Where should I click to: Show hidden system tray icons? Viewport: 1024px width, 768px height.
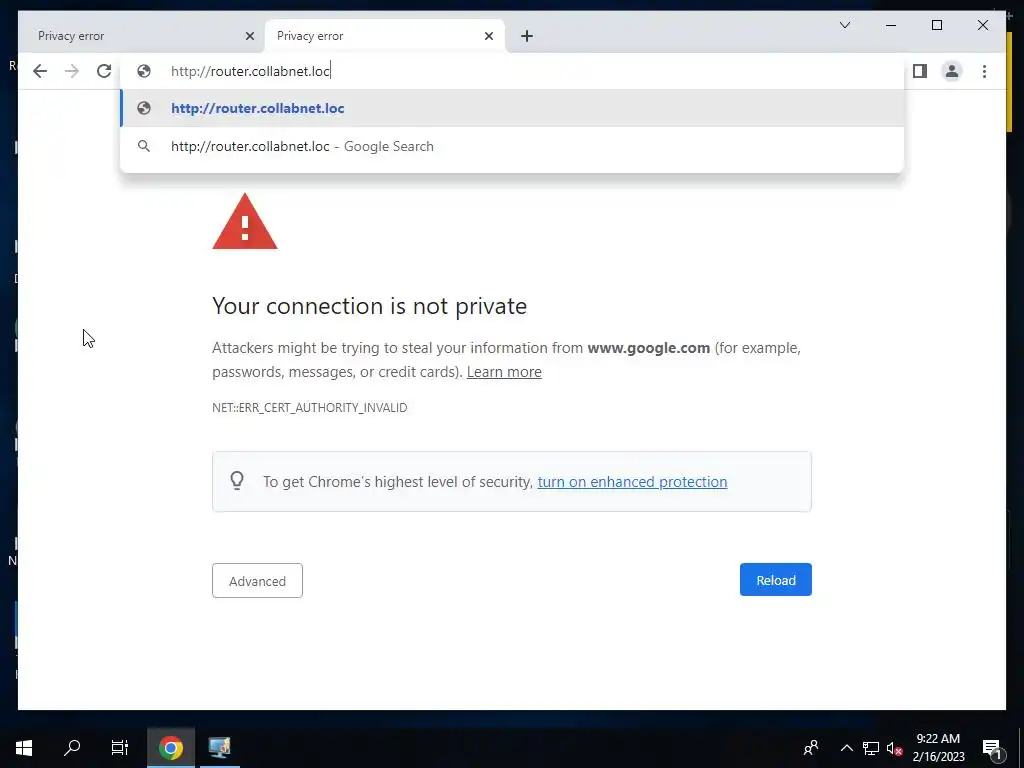[846, 748]
